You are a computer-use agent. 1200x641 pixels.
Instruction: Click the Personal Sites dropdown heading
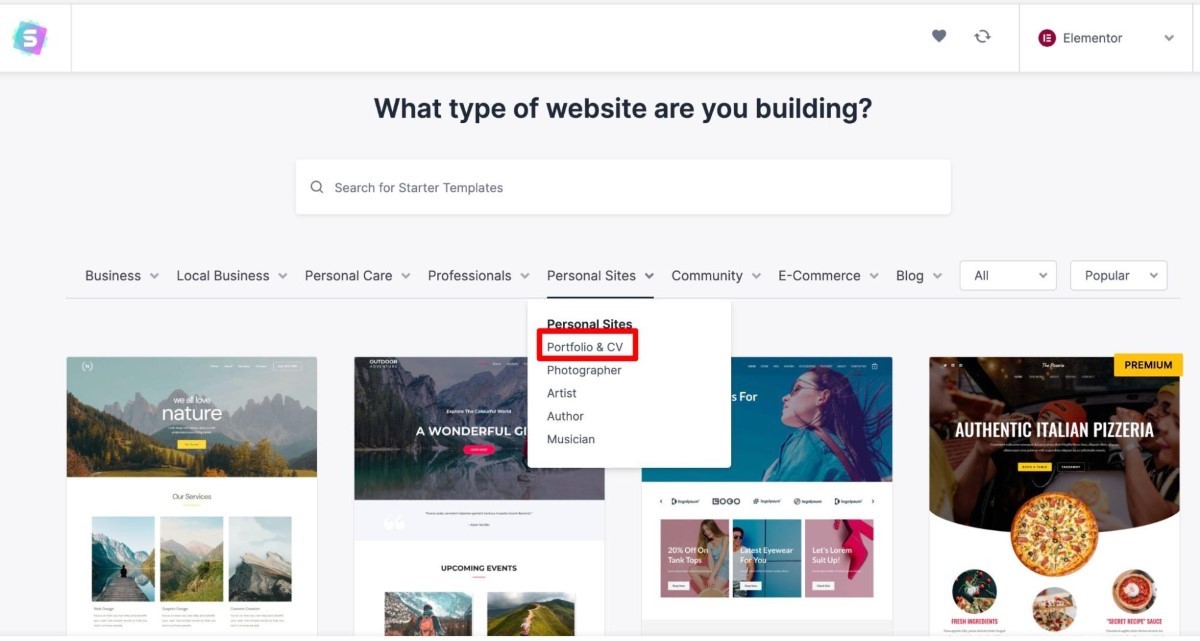click(589, 324)
